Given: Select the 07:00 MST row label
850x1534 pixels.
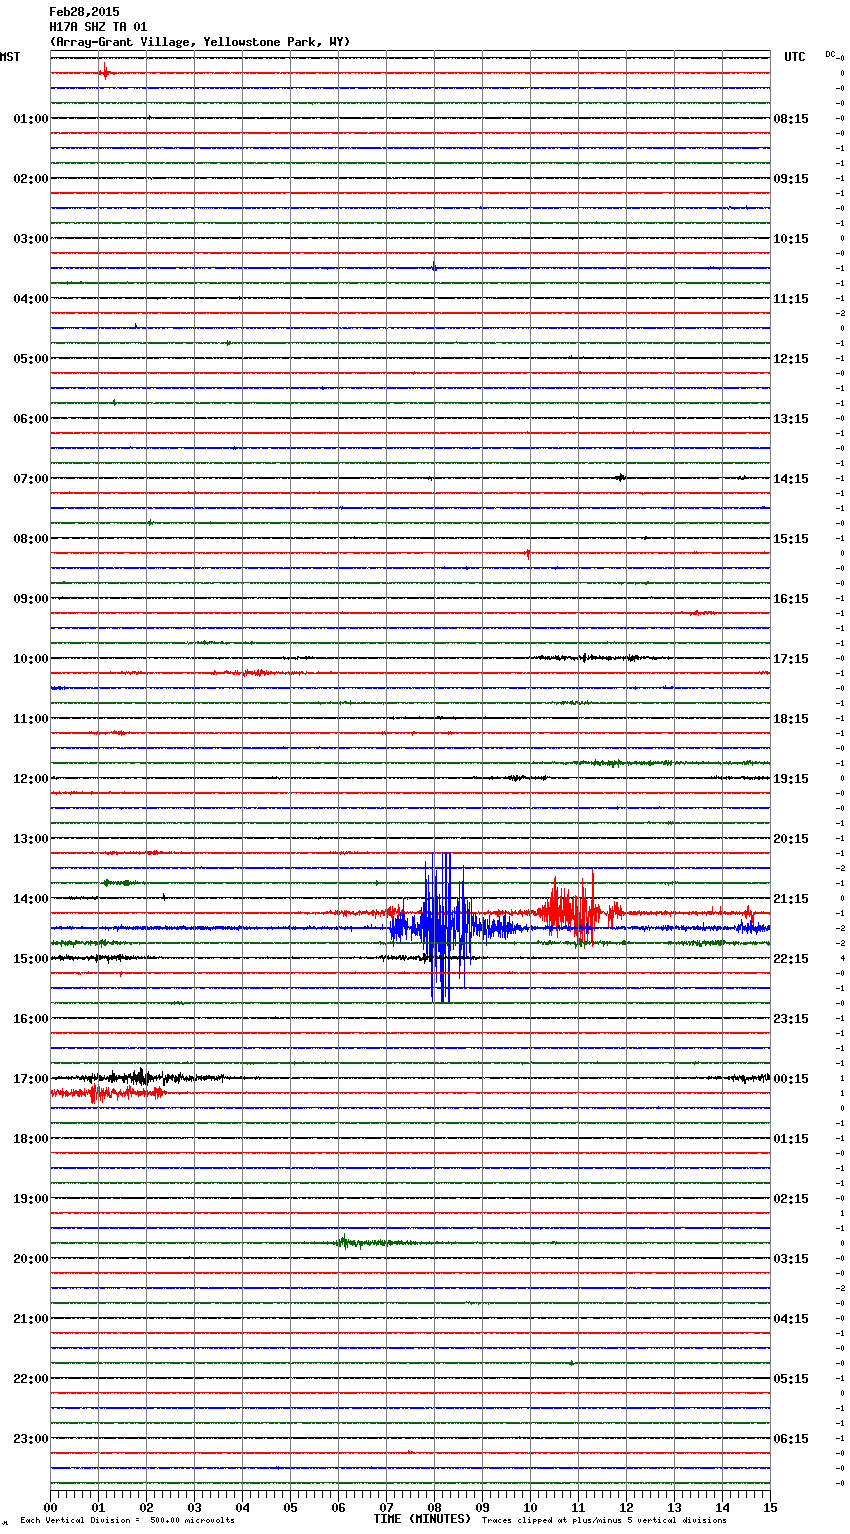Looking at the screenshot, I should [31, 479].
